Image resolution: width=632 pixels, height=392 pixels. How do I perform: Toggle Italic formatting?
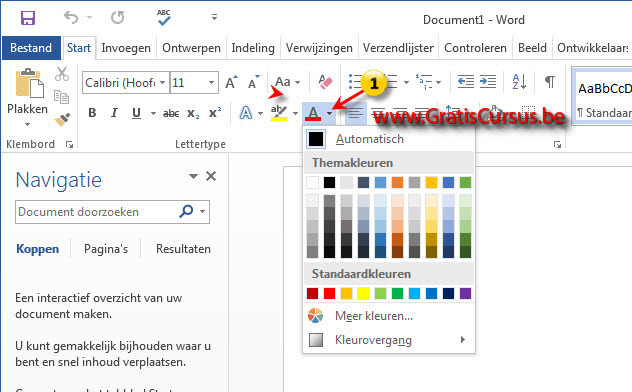pos(114,113)
